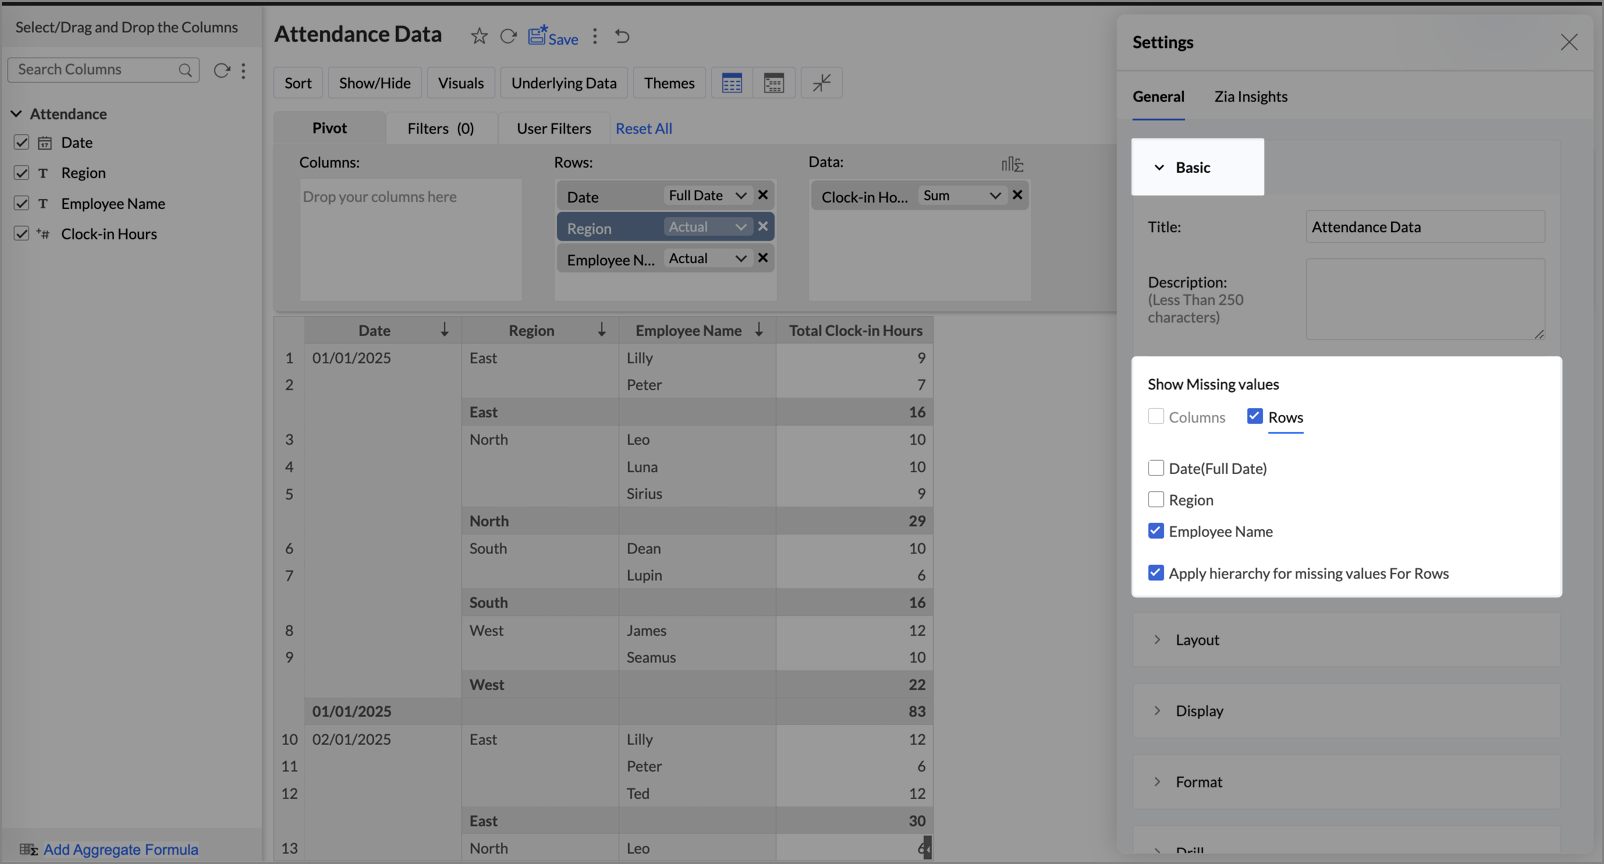1604x864 pixels.
Task: Open the User Filters tab
Action: click(x=553, y=128)
